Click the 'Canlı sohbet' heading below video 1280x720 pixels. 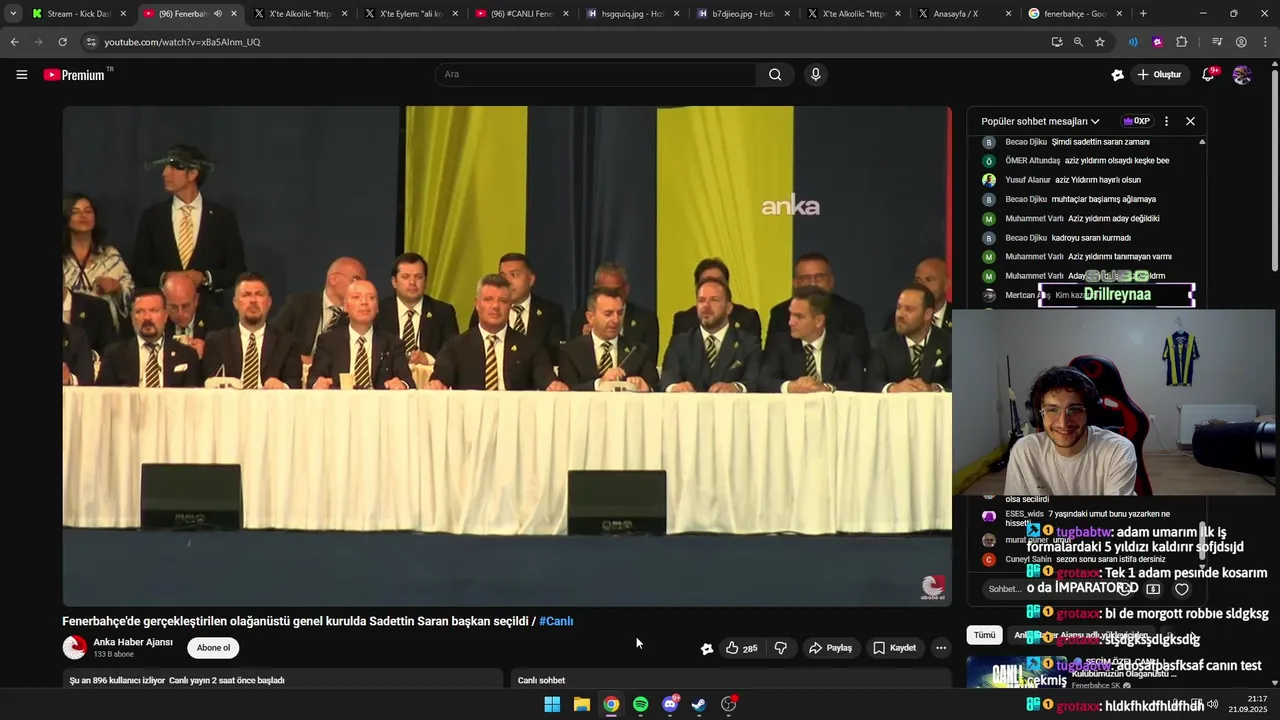[541, 680]
